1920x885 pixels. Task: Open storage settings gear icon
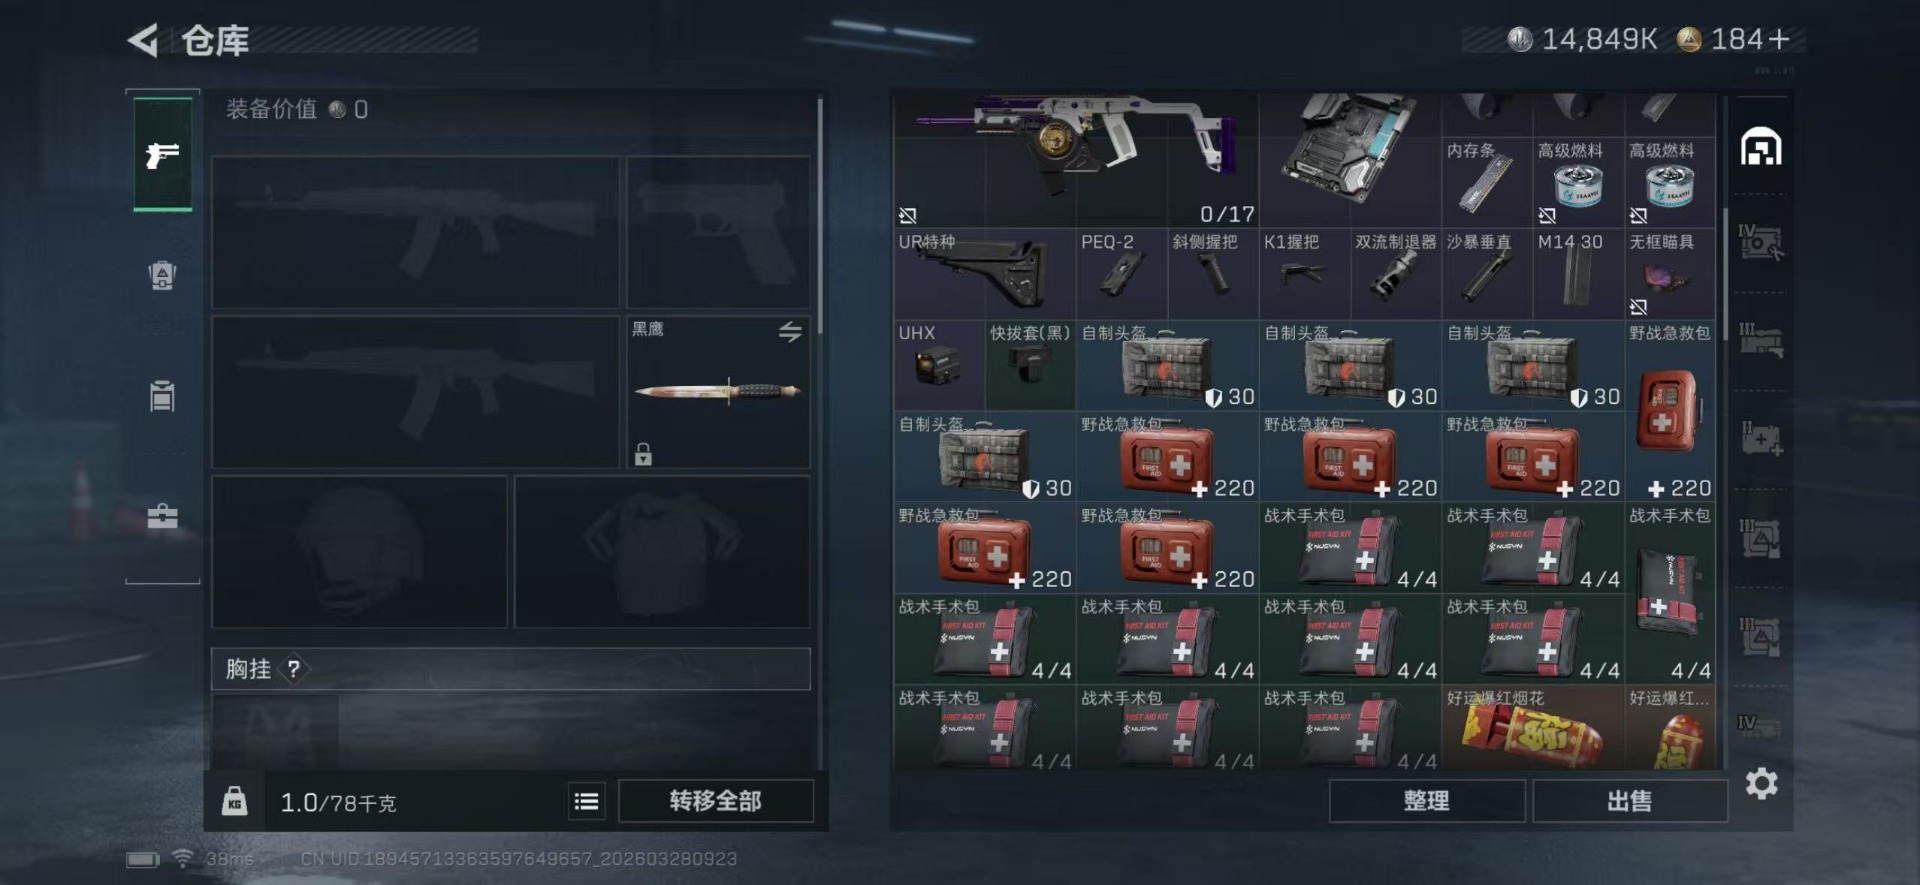coord(1761,783)
